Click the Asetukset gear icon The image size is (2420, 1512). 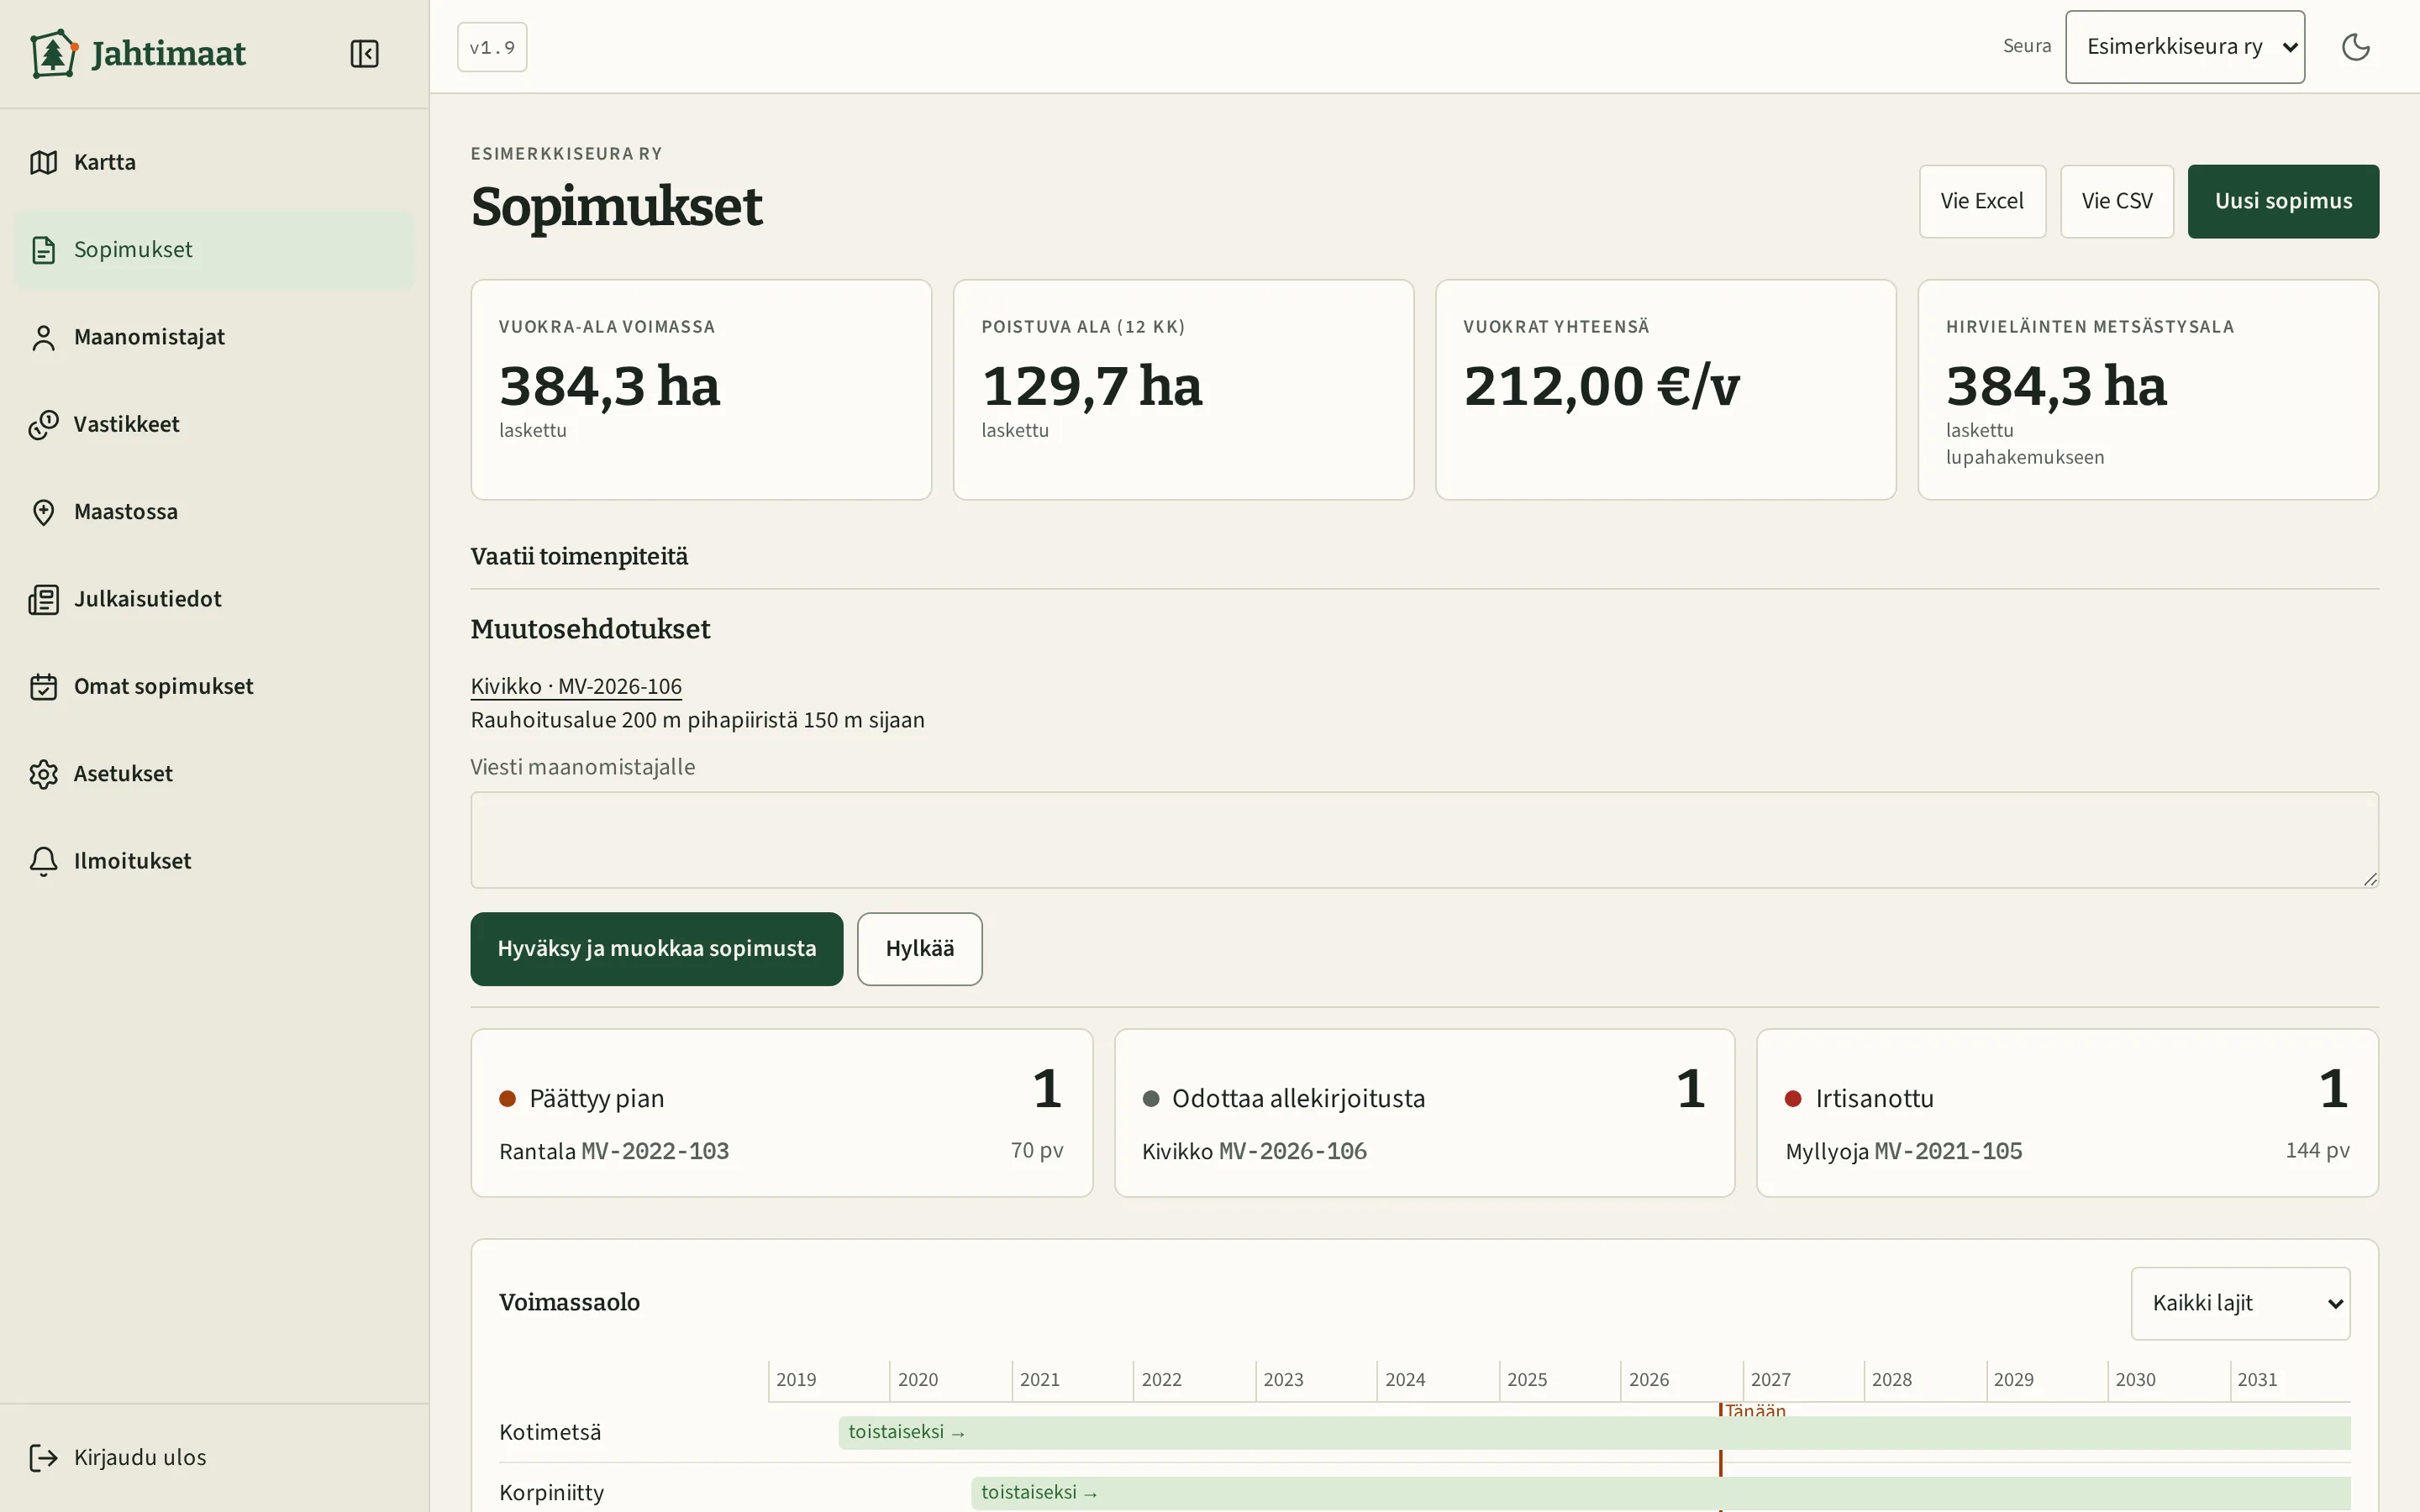click(x=43, y=774)
